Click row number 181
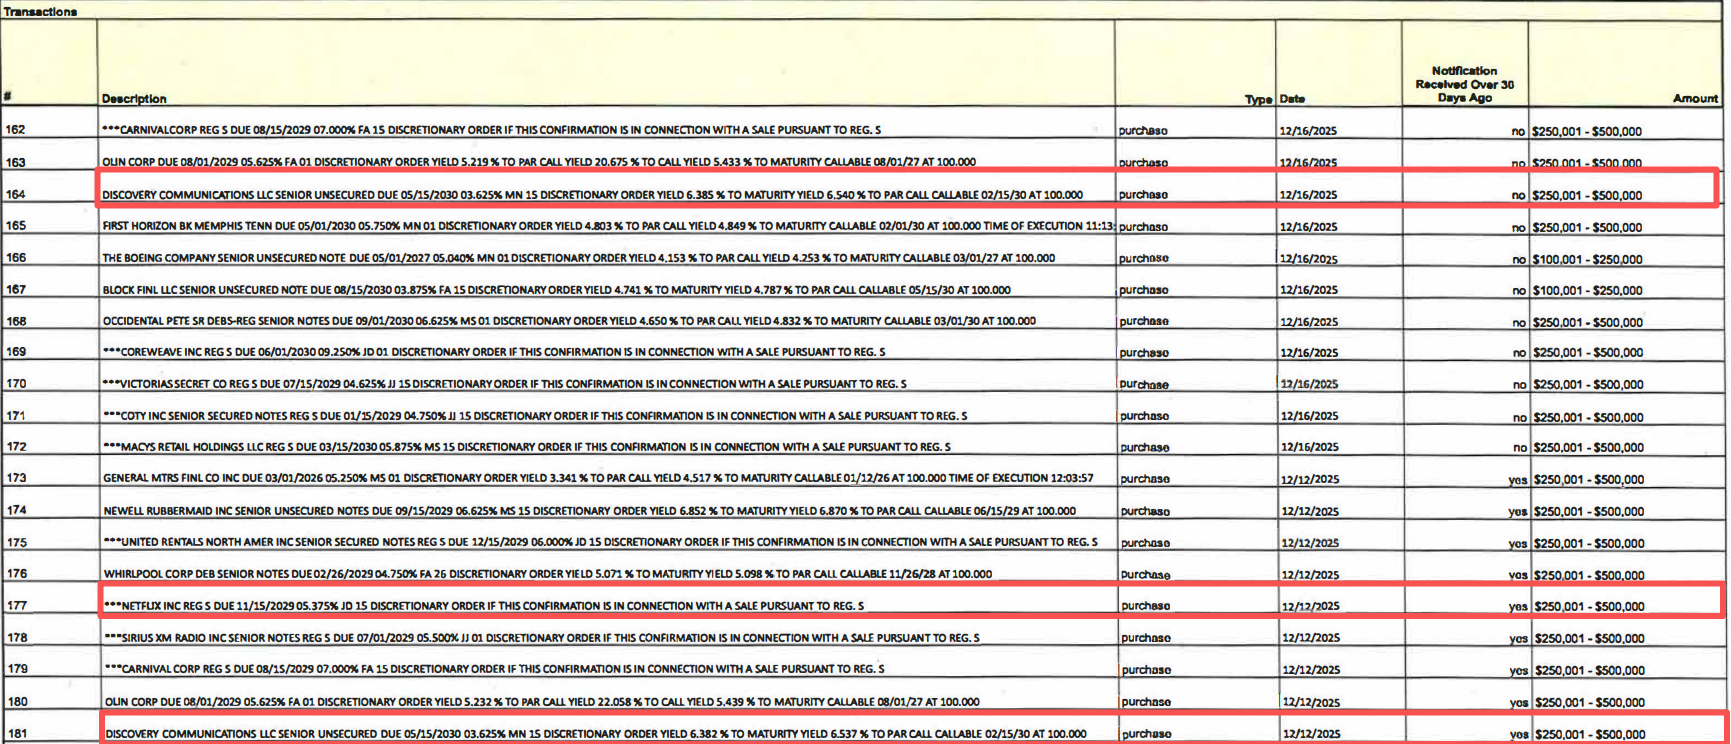1731x744 pixels. click(x=17, y=733)
